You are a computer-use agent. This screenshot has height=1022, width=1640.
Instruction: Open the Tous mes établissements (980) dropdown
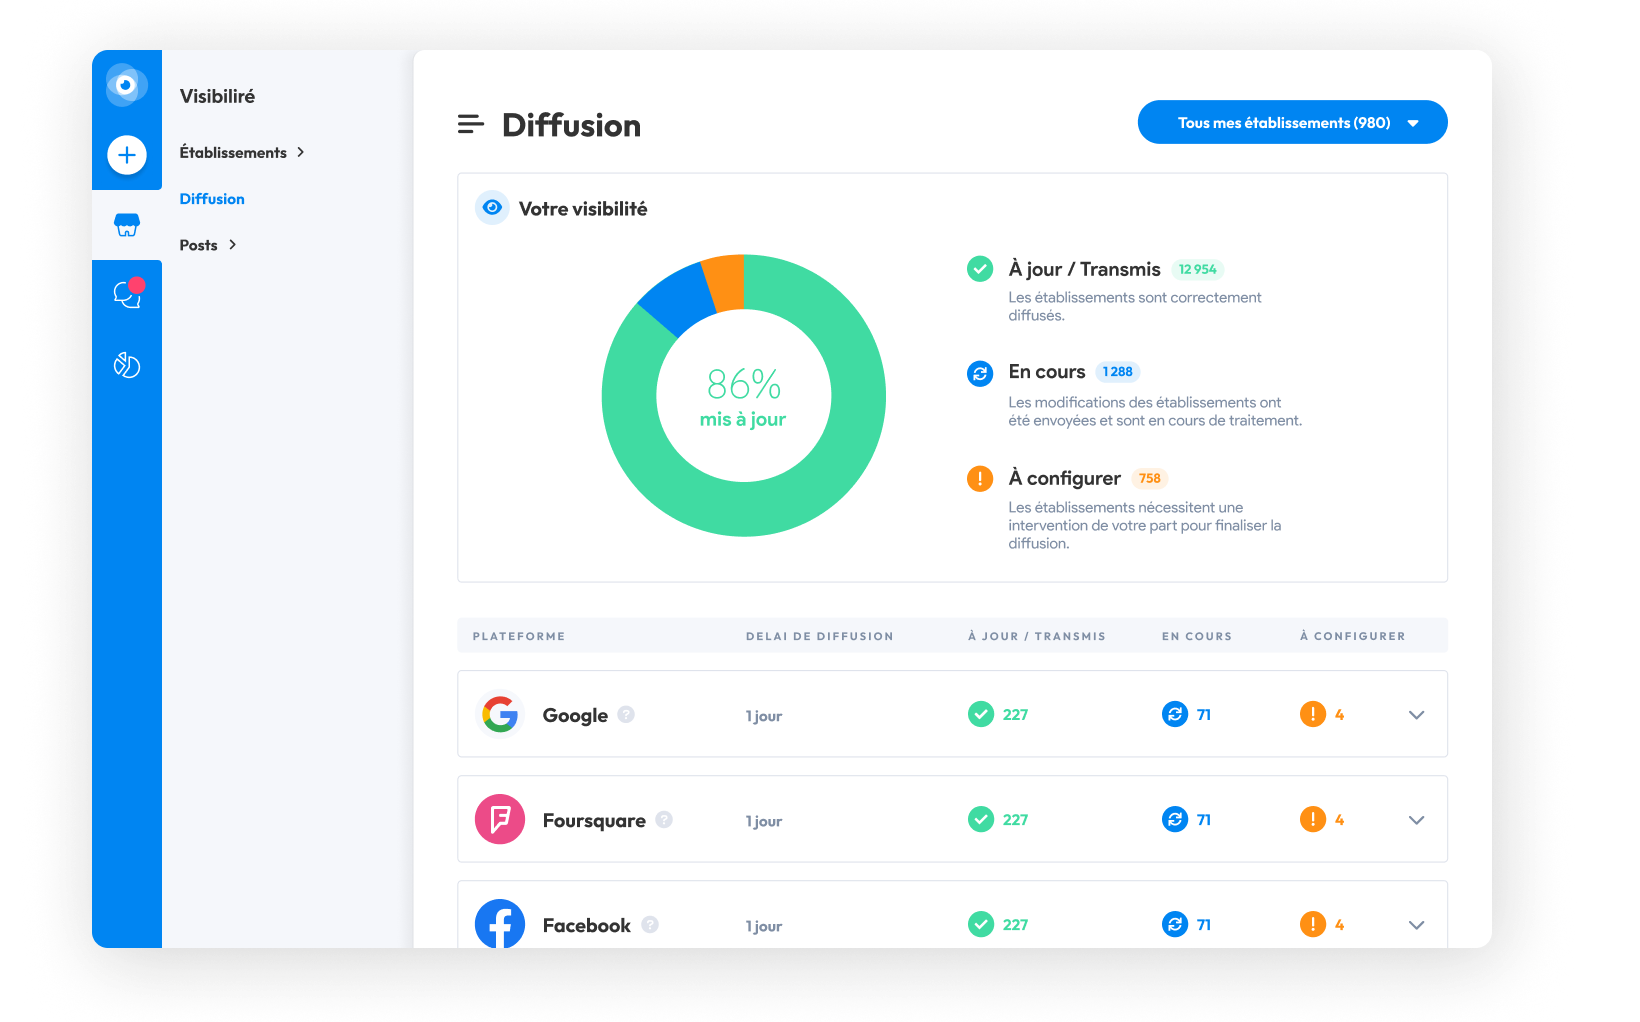point(1292,122)
